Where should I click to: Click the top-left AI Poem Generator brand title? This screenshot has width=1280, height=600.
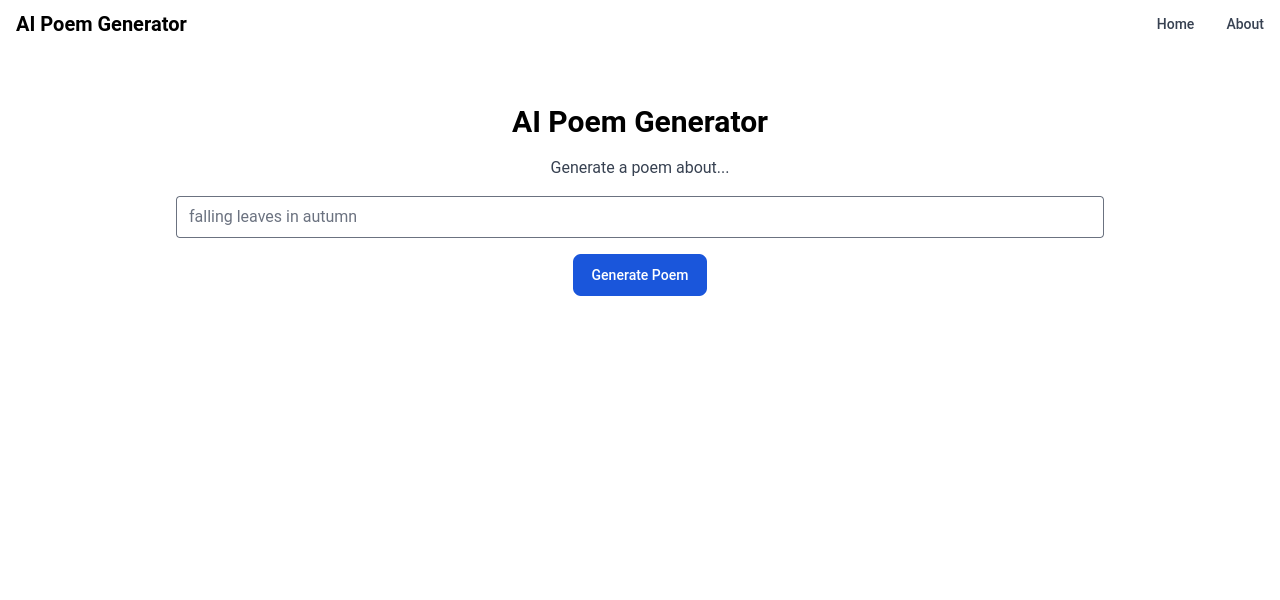101,24
